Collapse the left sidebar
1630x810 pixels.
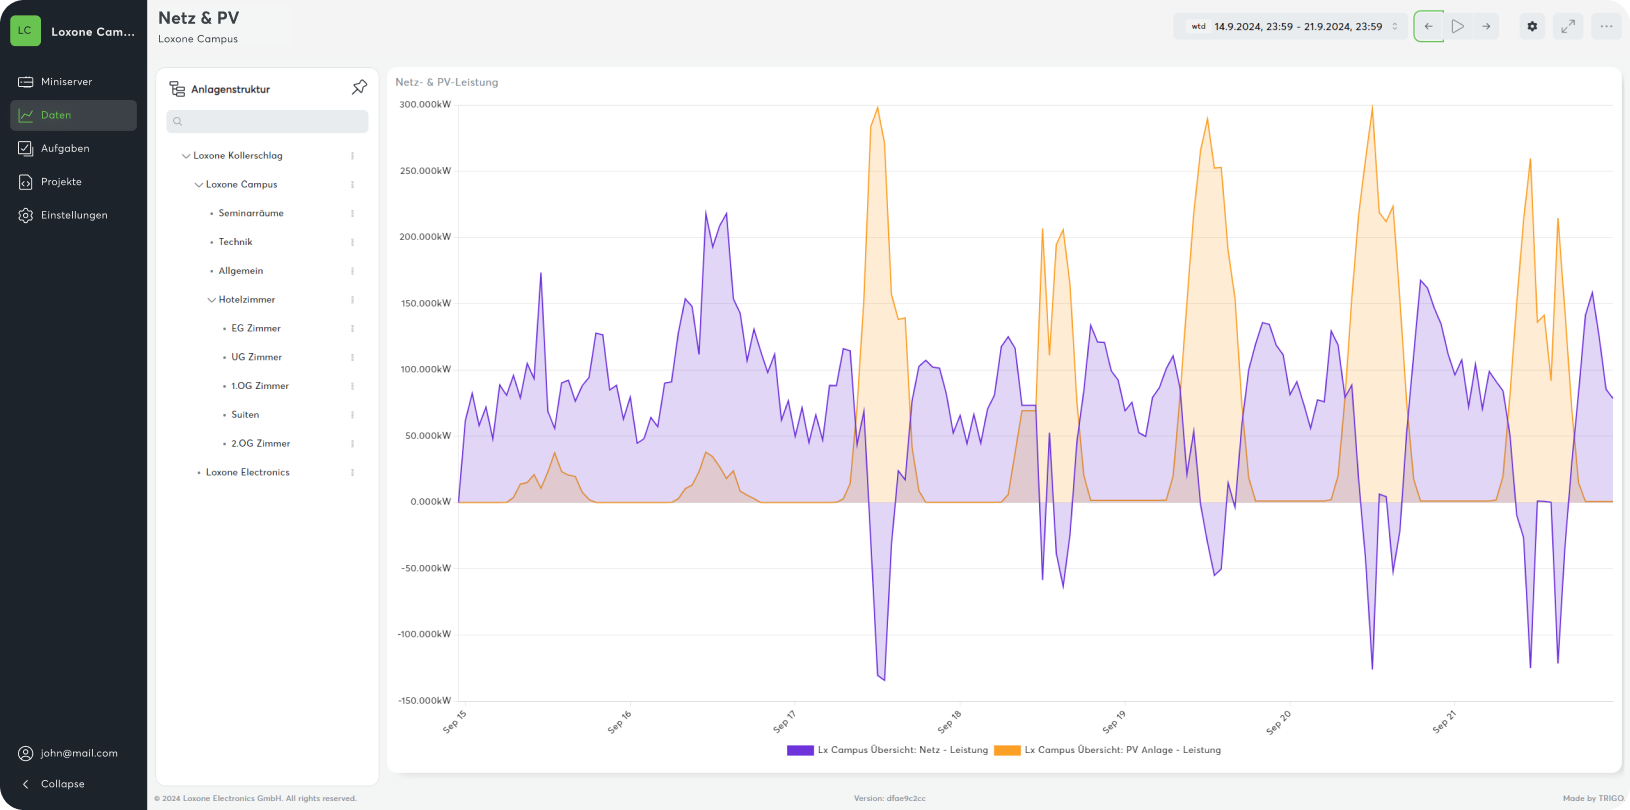(62, 784)
